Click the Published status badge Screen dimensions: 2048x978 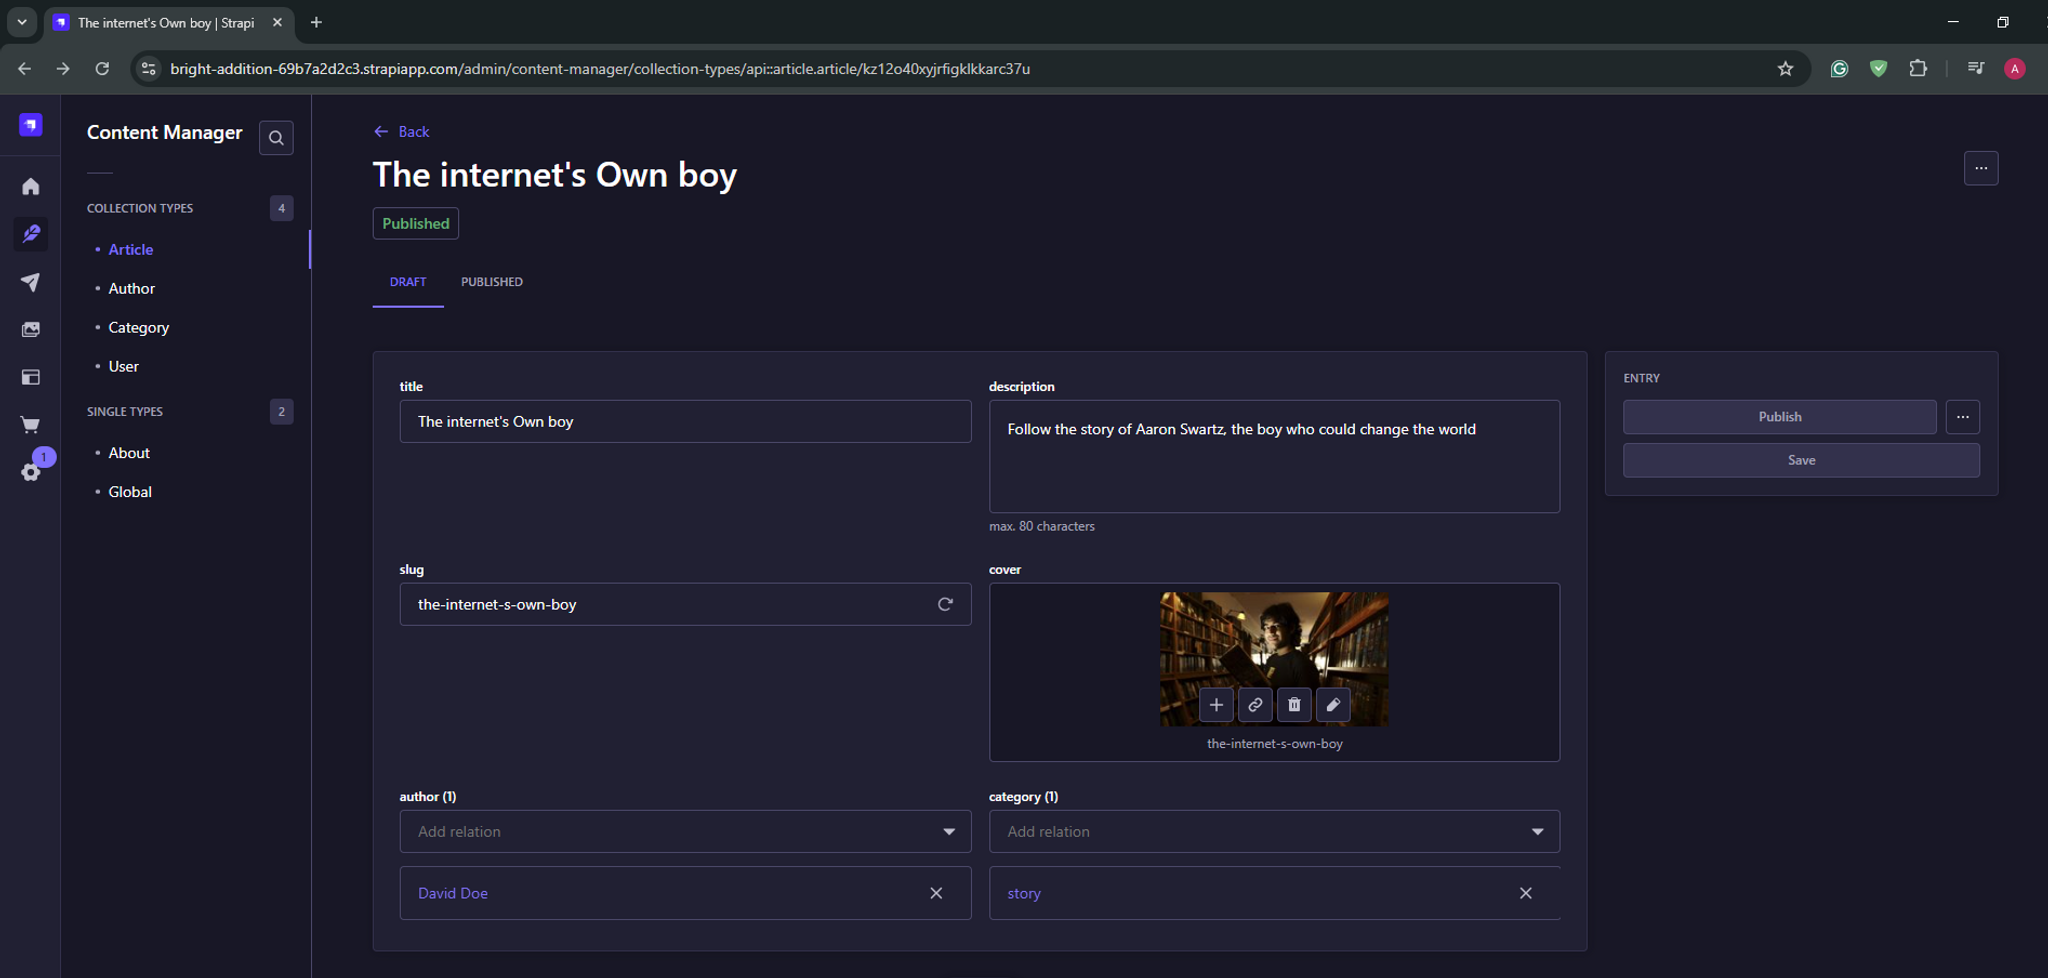(416, 224)
